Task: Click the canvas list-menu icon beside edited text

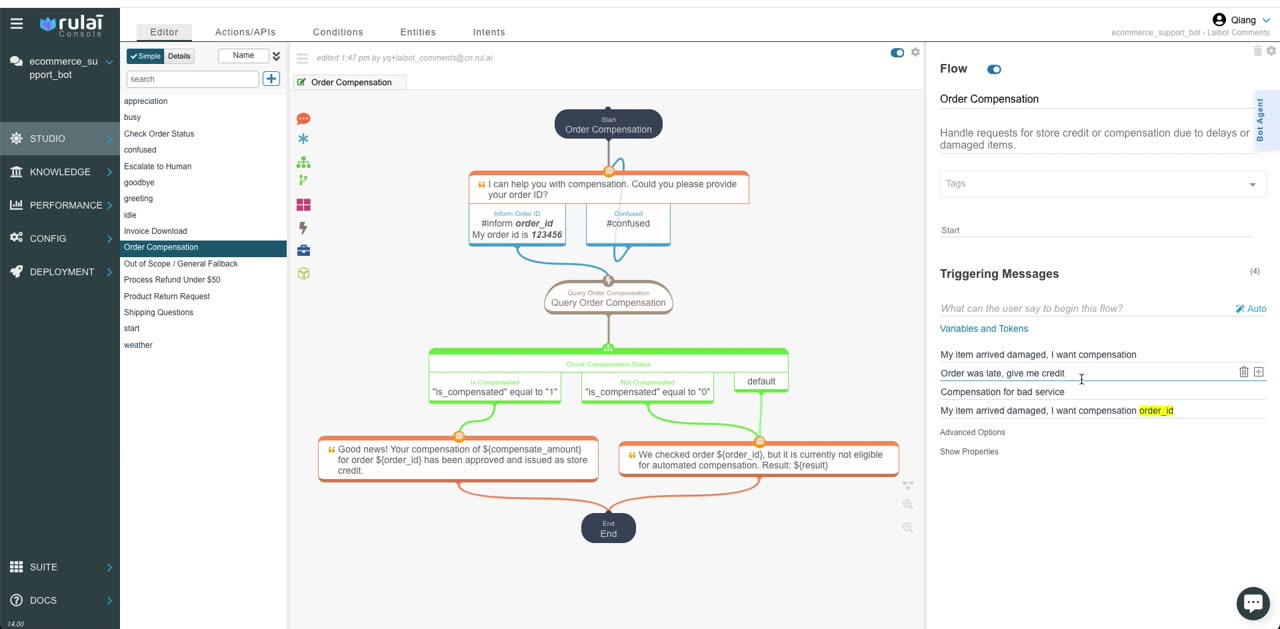Action: click(302, 58)
